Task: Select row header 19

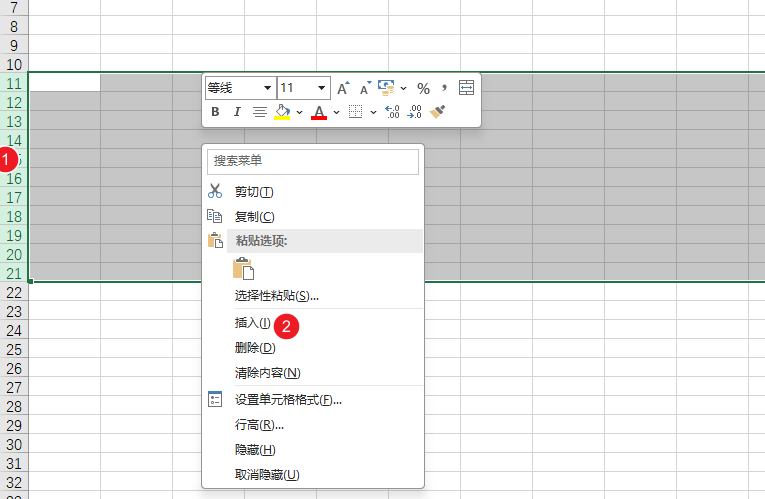Action: [x=14, y=235]
